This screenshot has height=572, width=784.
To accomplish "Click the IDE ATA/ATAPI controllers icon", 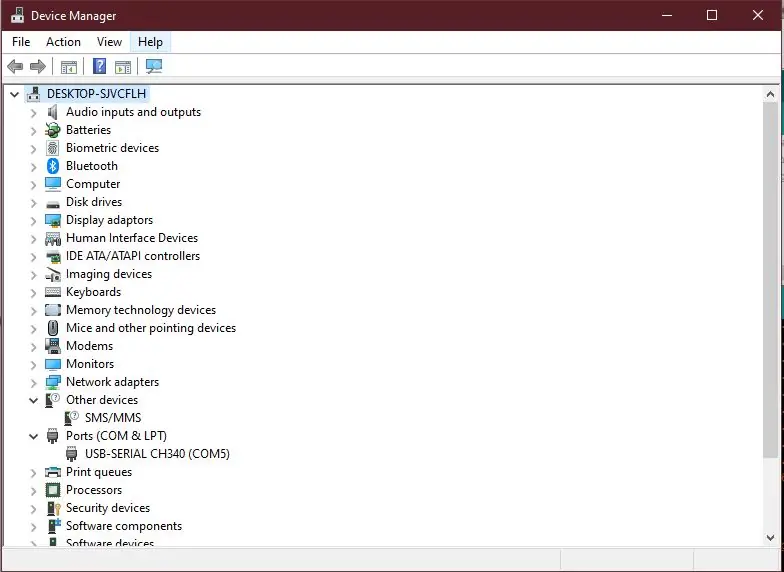I will tap(52, 256).
